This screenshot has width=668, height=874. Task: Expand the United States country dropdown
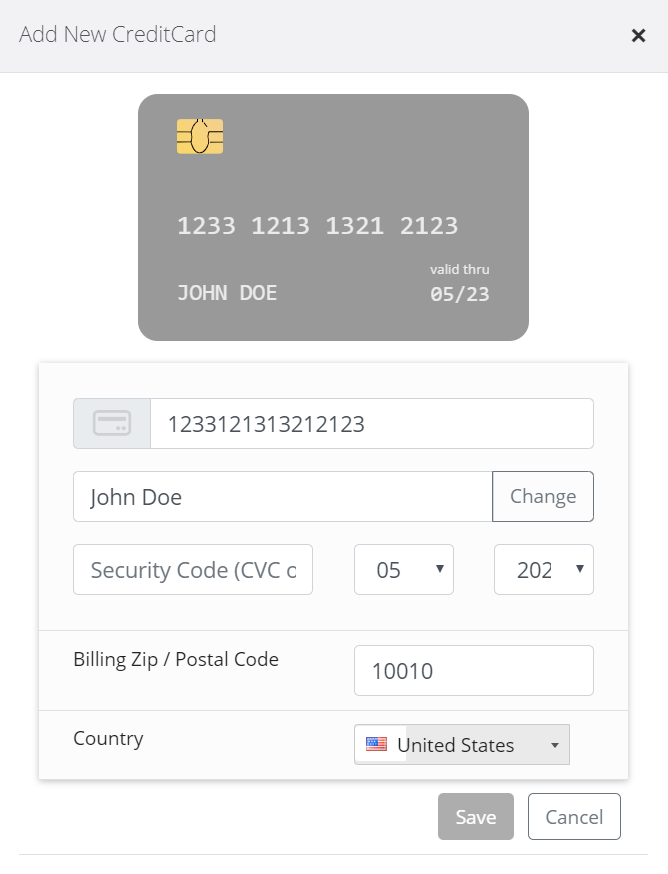tap(462, 745)
